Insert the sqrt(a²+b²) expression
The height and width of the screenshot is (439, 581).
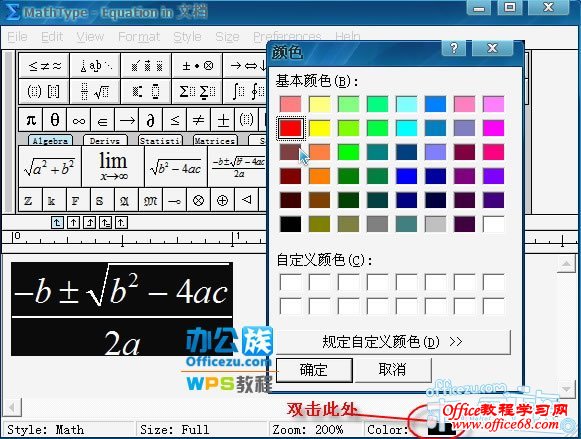point(50,166)
